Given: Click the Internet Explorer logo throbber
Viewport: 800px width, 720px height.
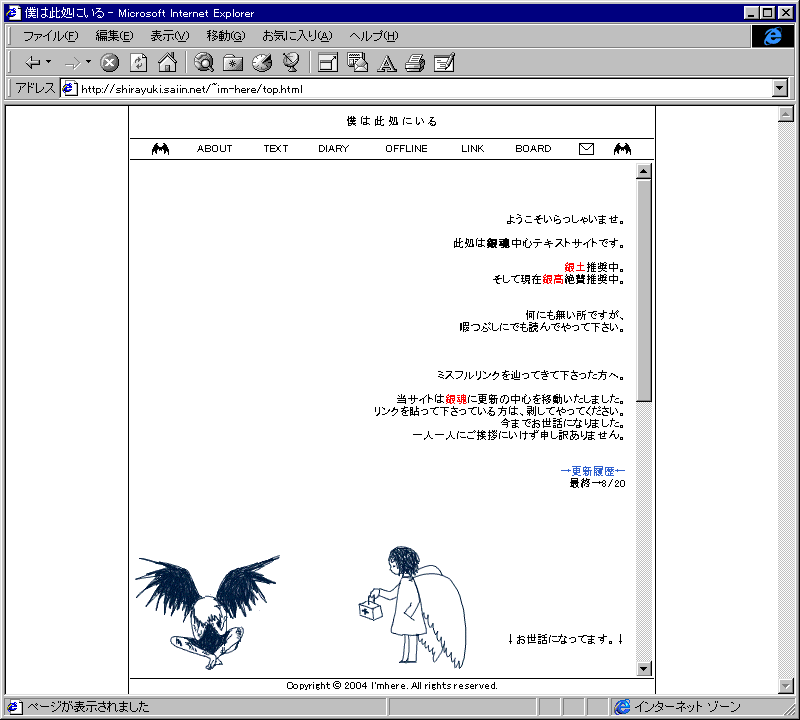Looking at the screenshot, I should coord(772,36).
